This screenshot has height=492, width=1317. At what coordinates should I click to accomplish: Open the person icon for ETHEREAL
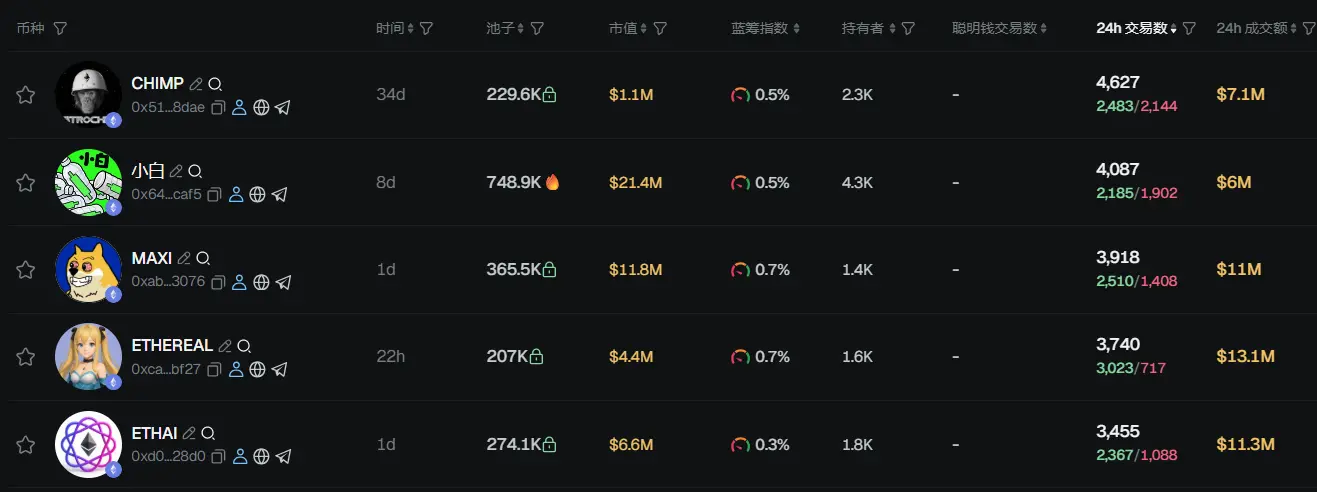coord(236,370)
